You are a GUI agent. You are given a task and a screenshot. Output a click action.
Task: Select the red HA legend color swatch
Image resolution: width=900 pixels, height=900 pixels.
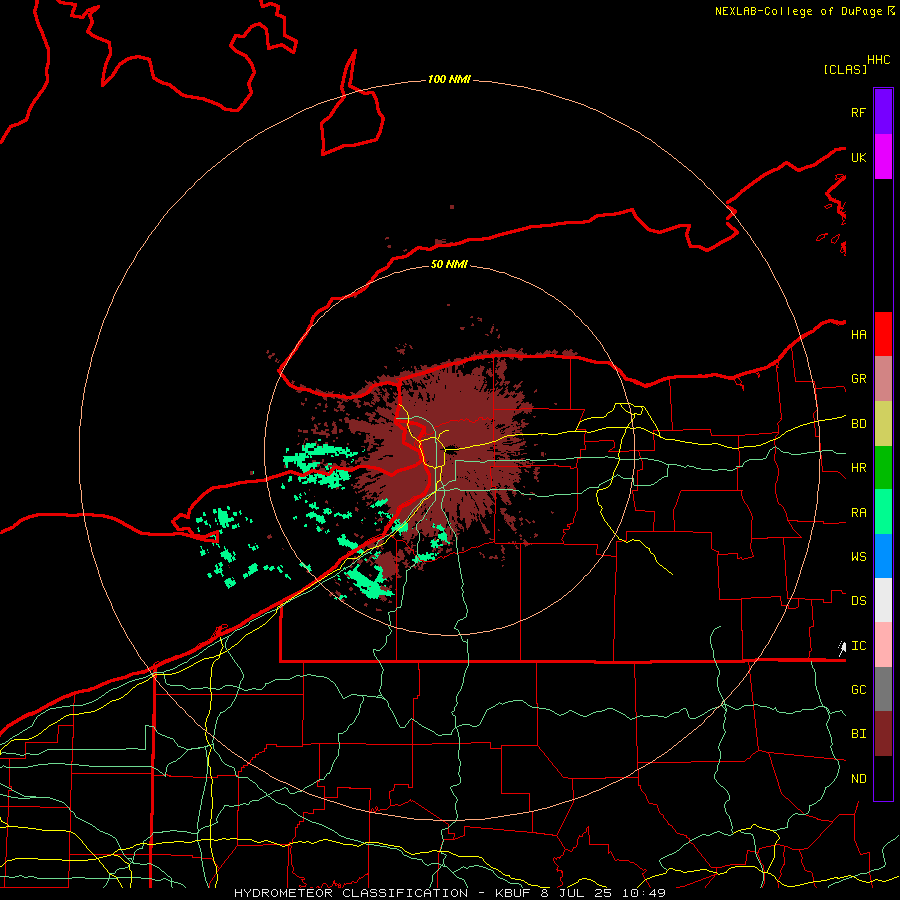click(x=883, y=334)
